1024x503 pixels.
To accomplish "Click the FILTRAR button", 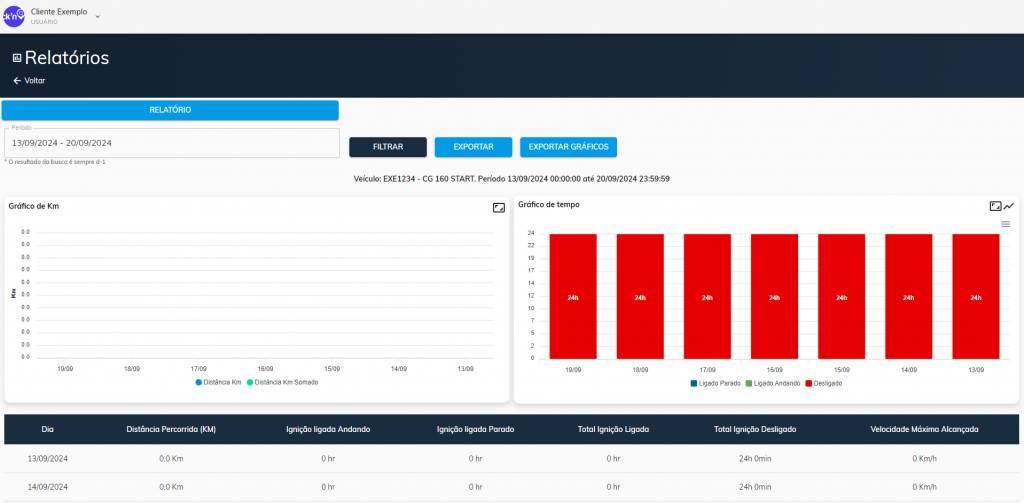I will coord(388,147).
